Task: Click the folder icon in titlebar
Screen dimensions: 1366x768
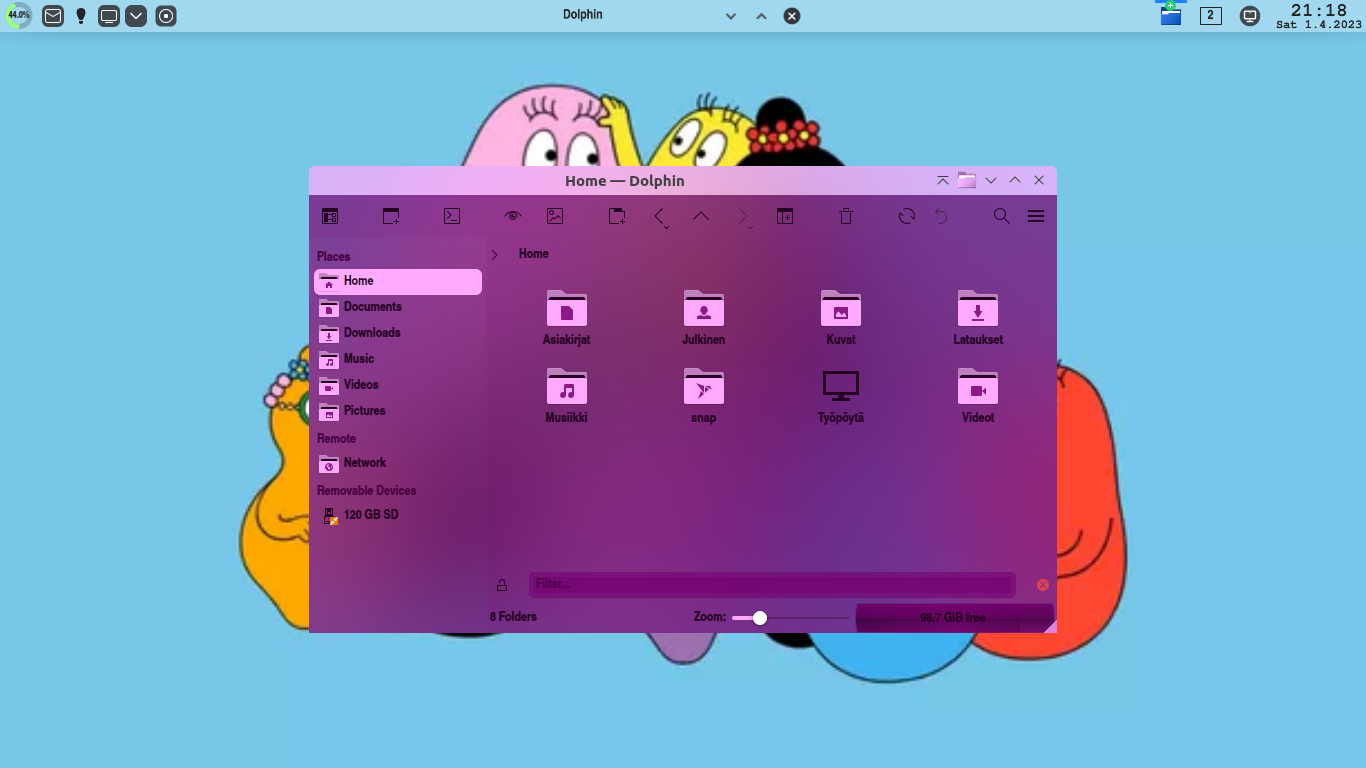Action: coord(966,181)
